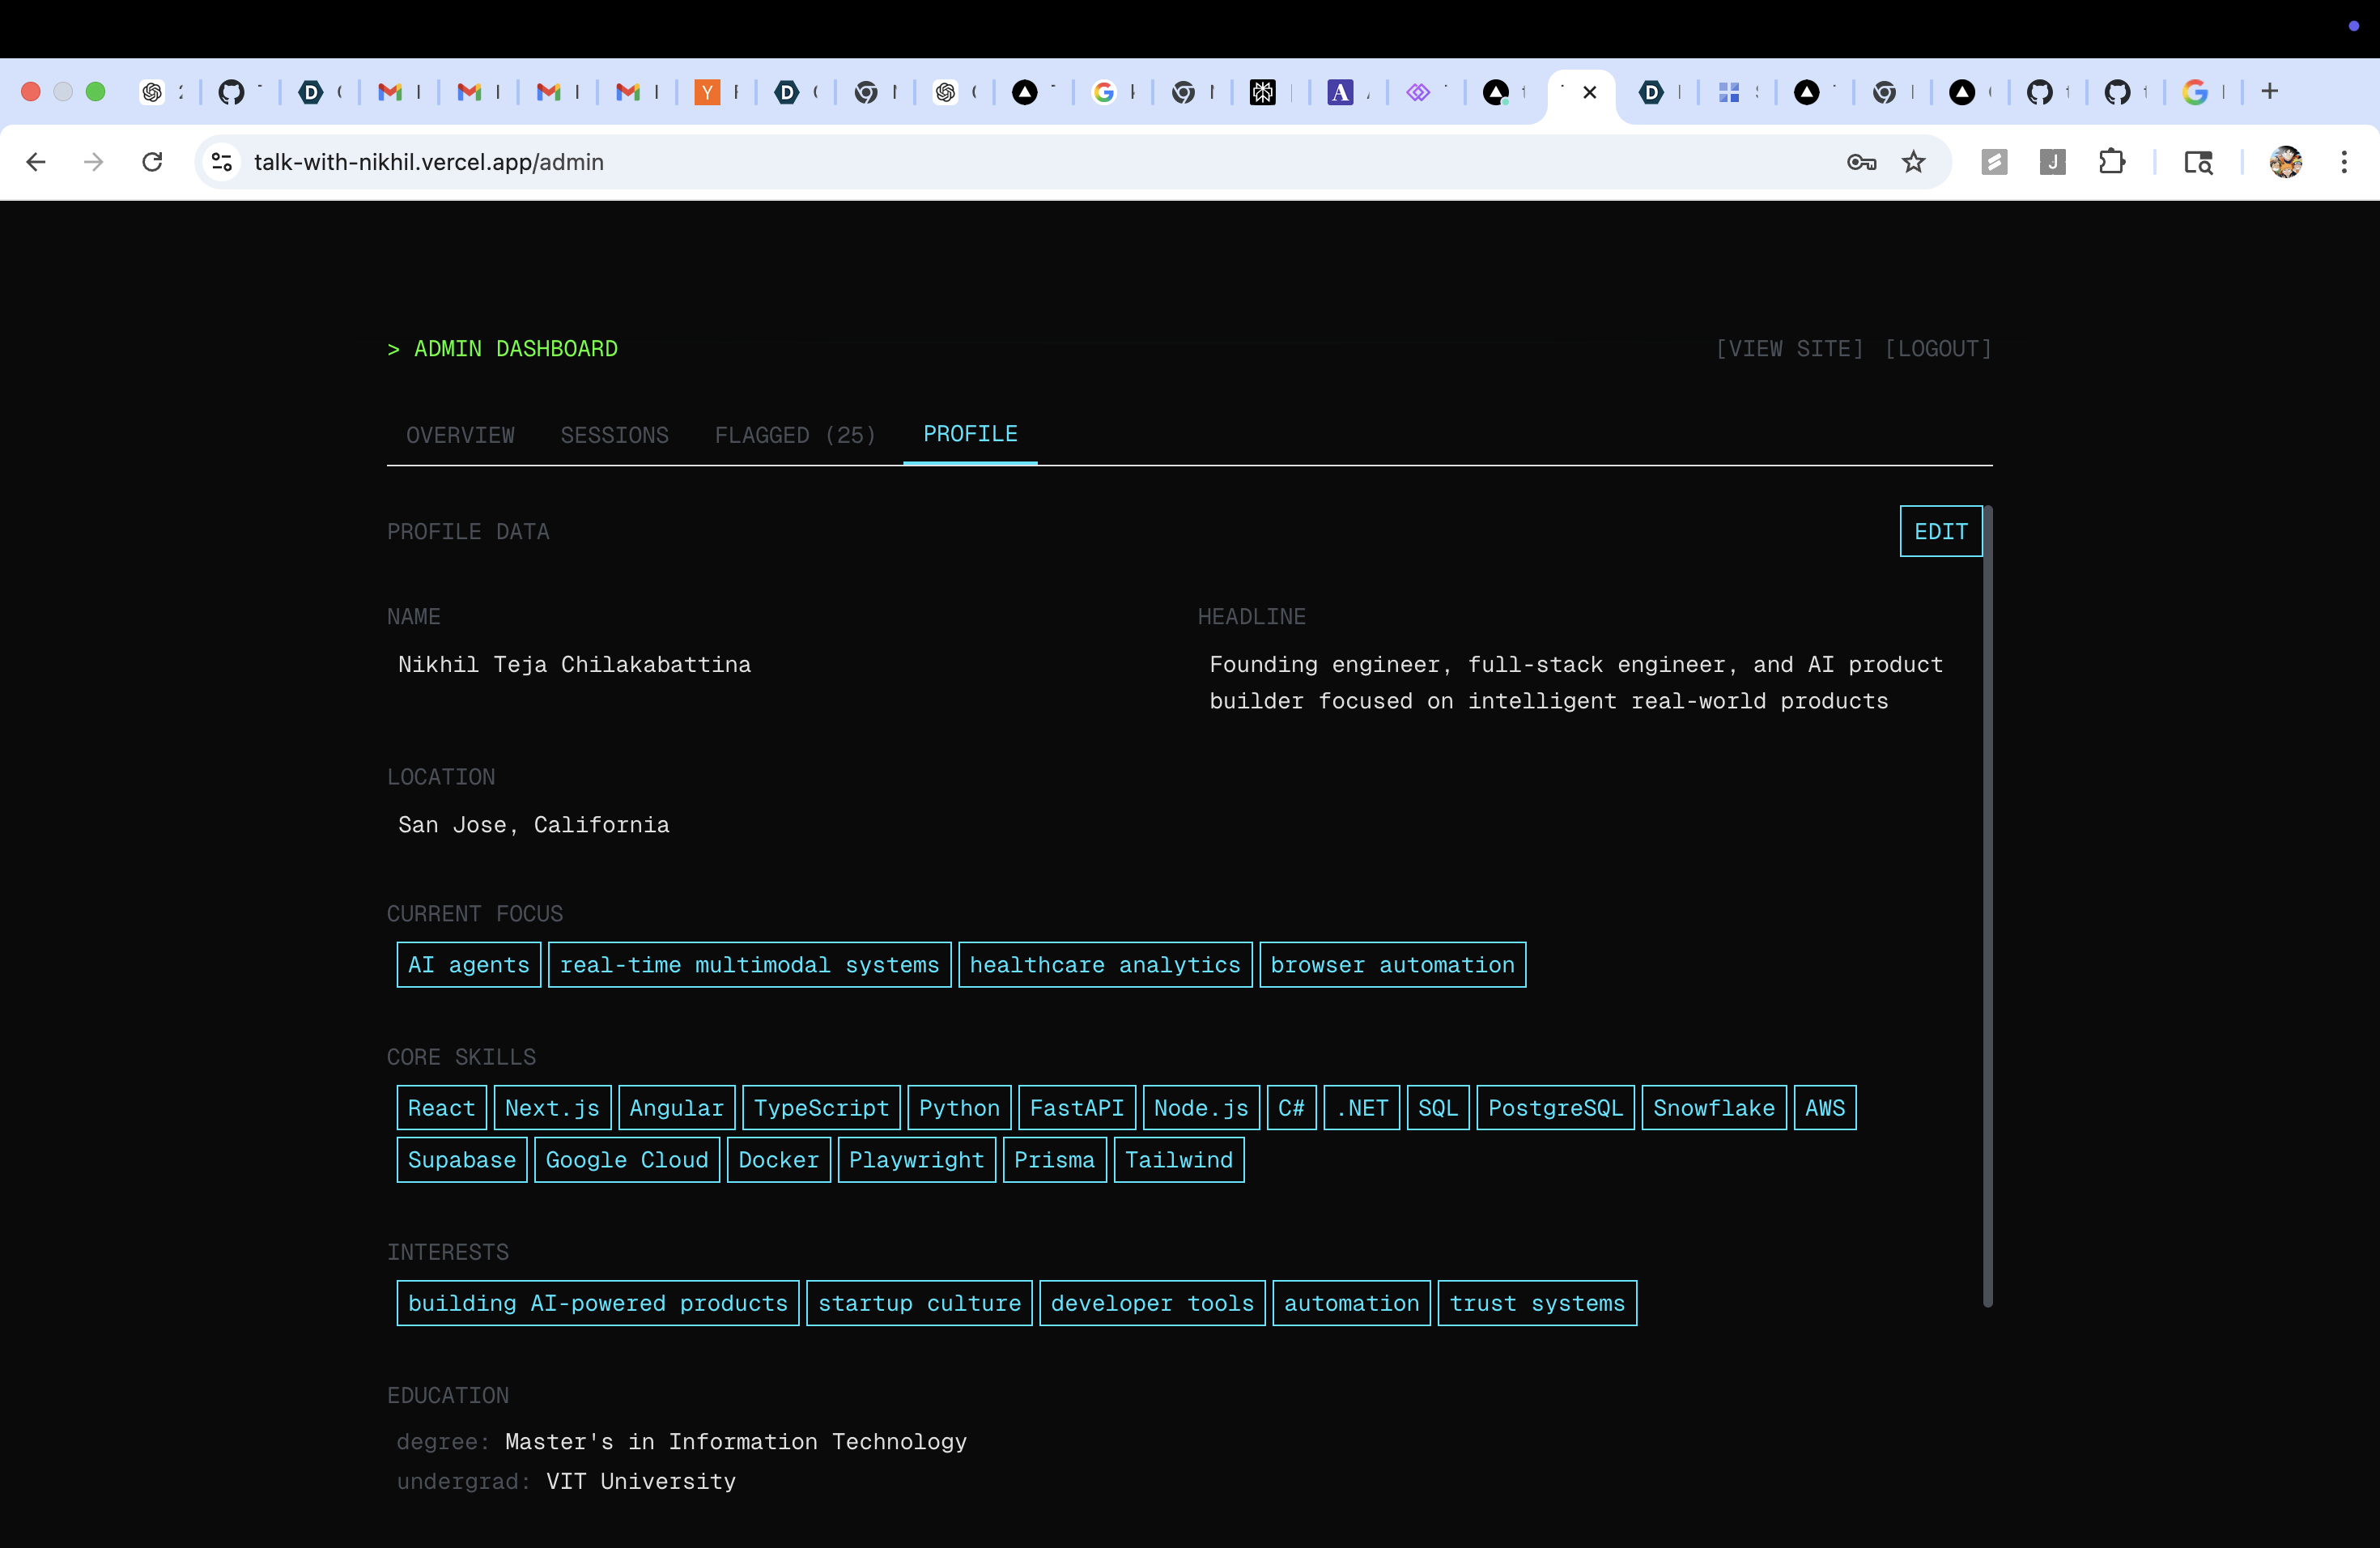Screen dimensions: 2380x1548
Task: Bookmark this page with star icon
Action: [x=1913, y=162]
